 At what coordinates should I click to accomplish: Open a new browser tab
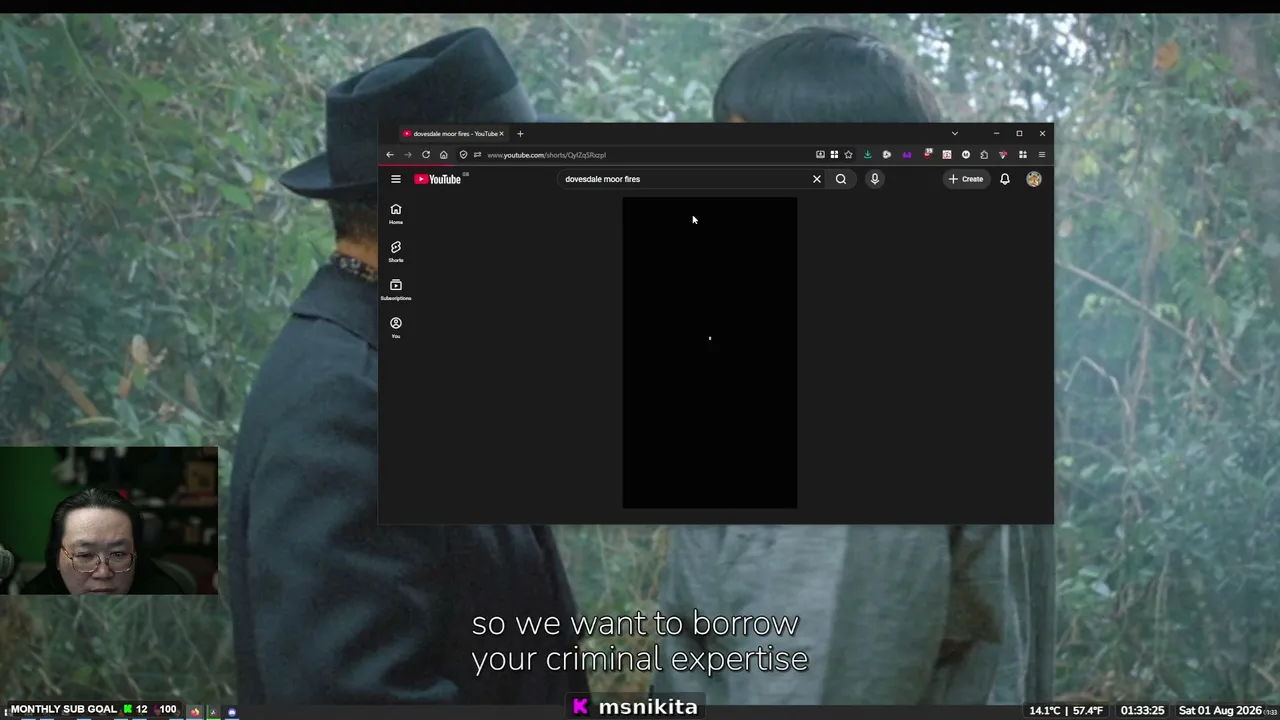point(520,133)
